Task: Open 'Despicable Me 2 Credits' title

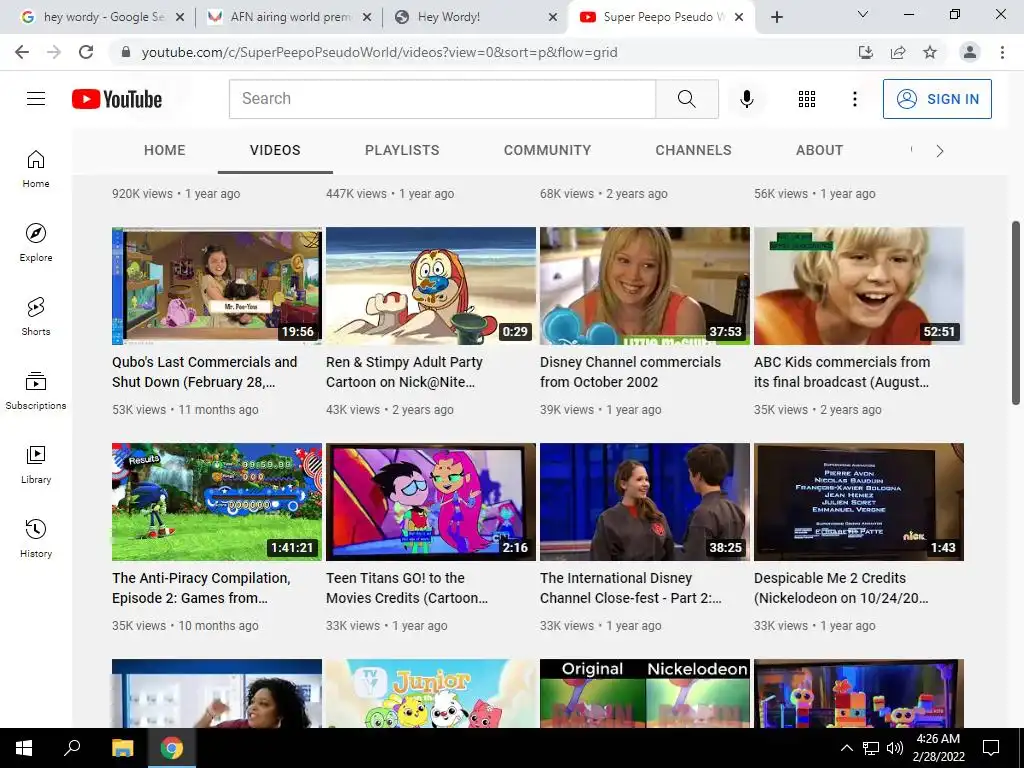Action: pos(841,588)
